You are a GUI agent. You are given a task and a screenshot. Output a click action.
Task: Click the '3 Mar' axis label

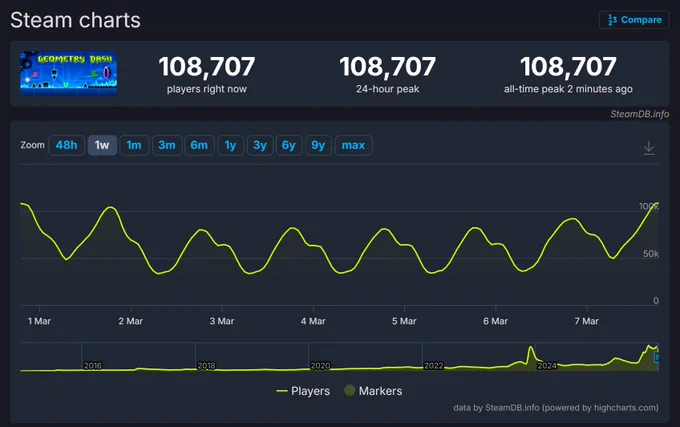click(x=222, y=321)
